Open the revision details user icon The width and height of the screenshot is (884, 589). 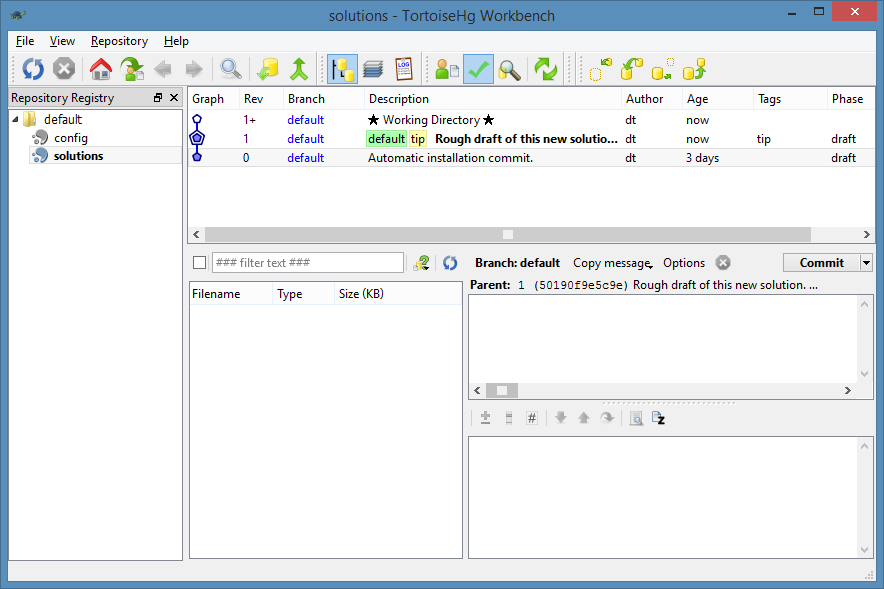tap(447, 69)
